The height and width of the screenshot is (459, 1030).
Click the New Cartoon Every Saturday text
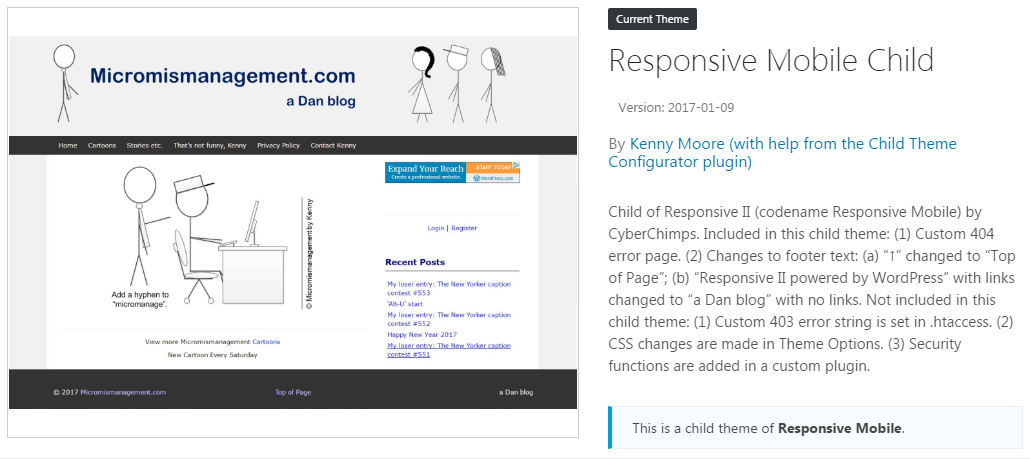tap(212, 355)
